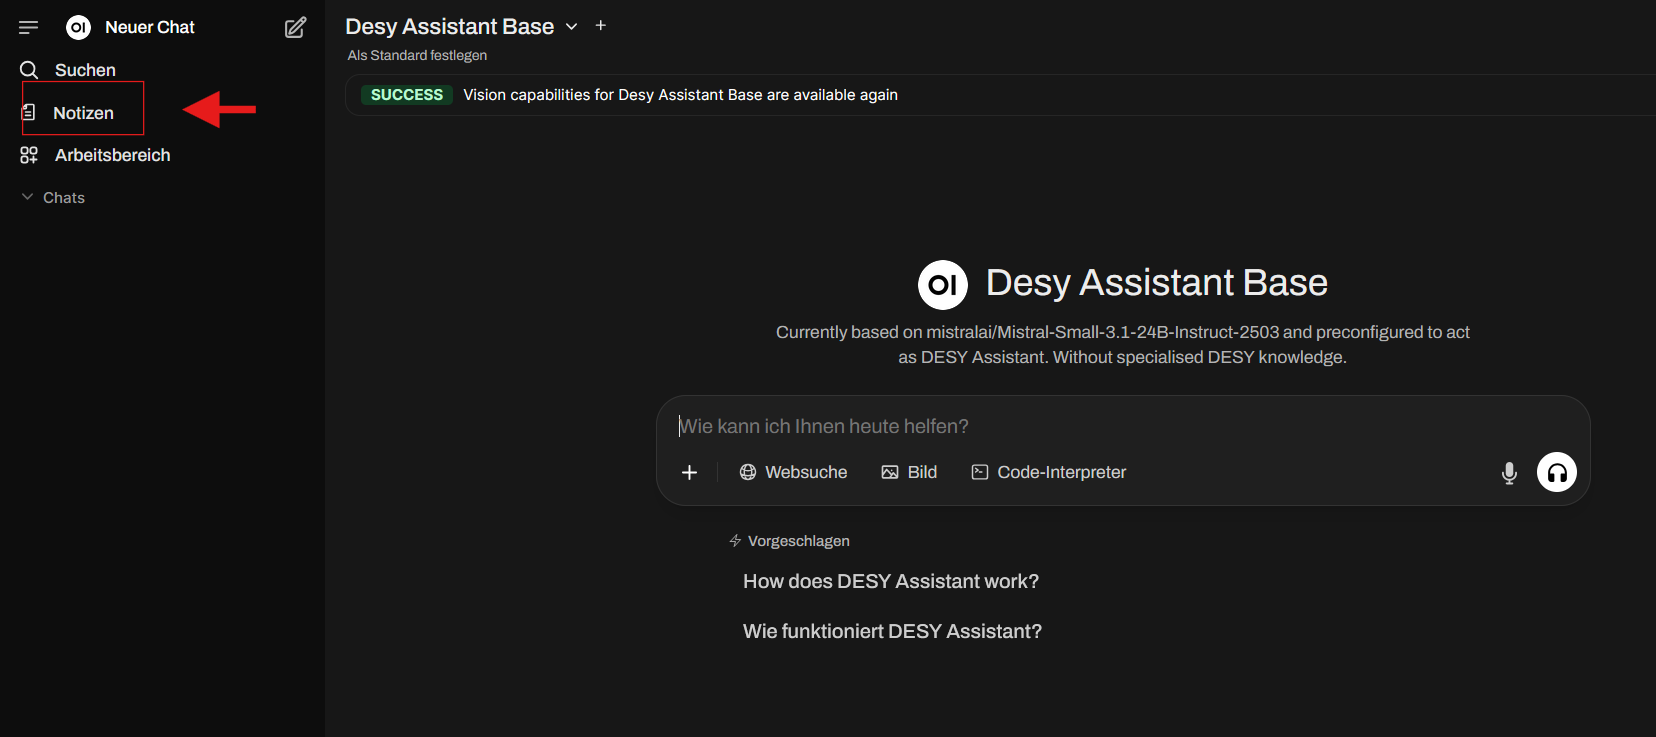Add another model with the plus icon
The height and width of the screenshot is (737, 1656).
pos(601,25)
